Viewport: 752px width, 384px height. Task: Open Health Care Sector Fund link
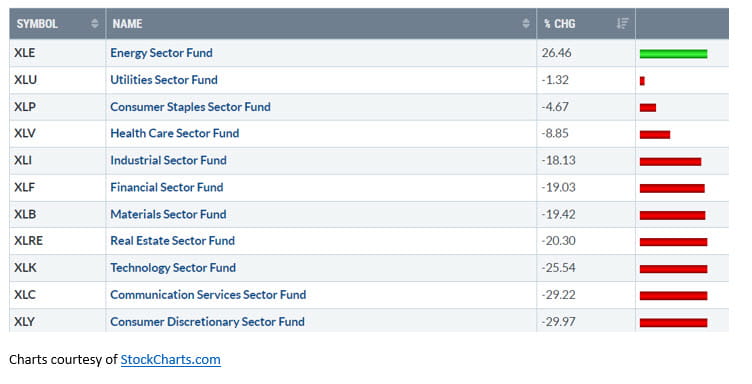click(x=175, y=133)
